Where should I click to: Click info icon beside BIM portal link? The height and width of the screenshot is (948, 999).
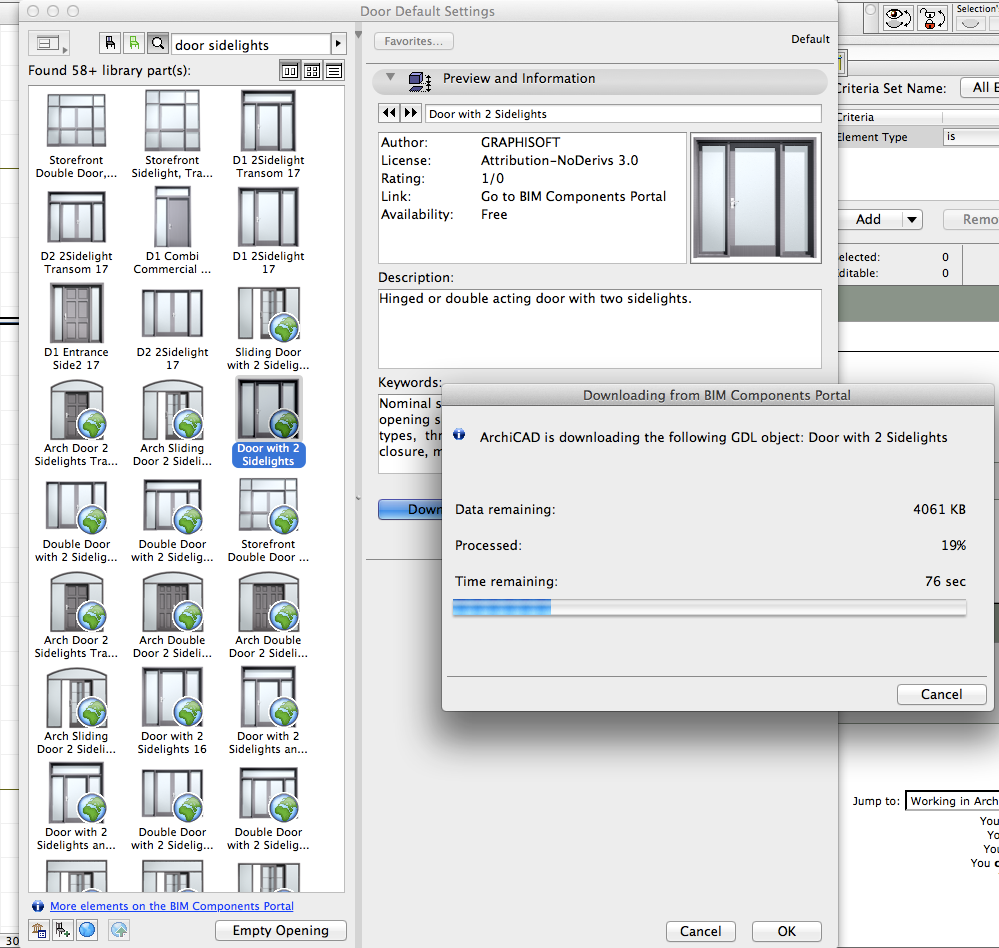pos(38,906)
